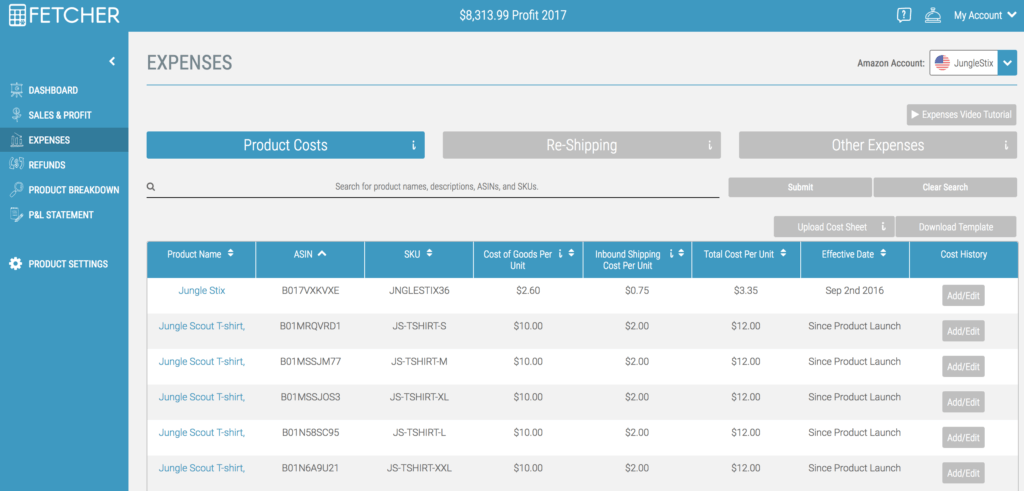Click the P&L Statement document icon
This screenshot has height=491, width=1024.
[x=16, y=215]
